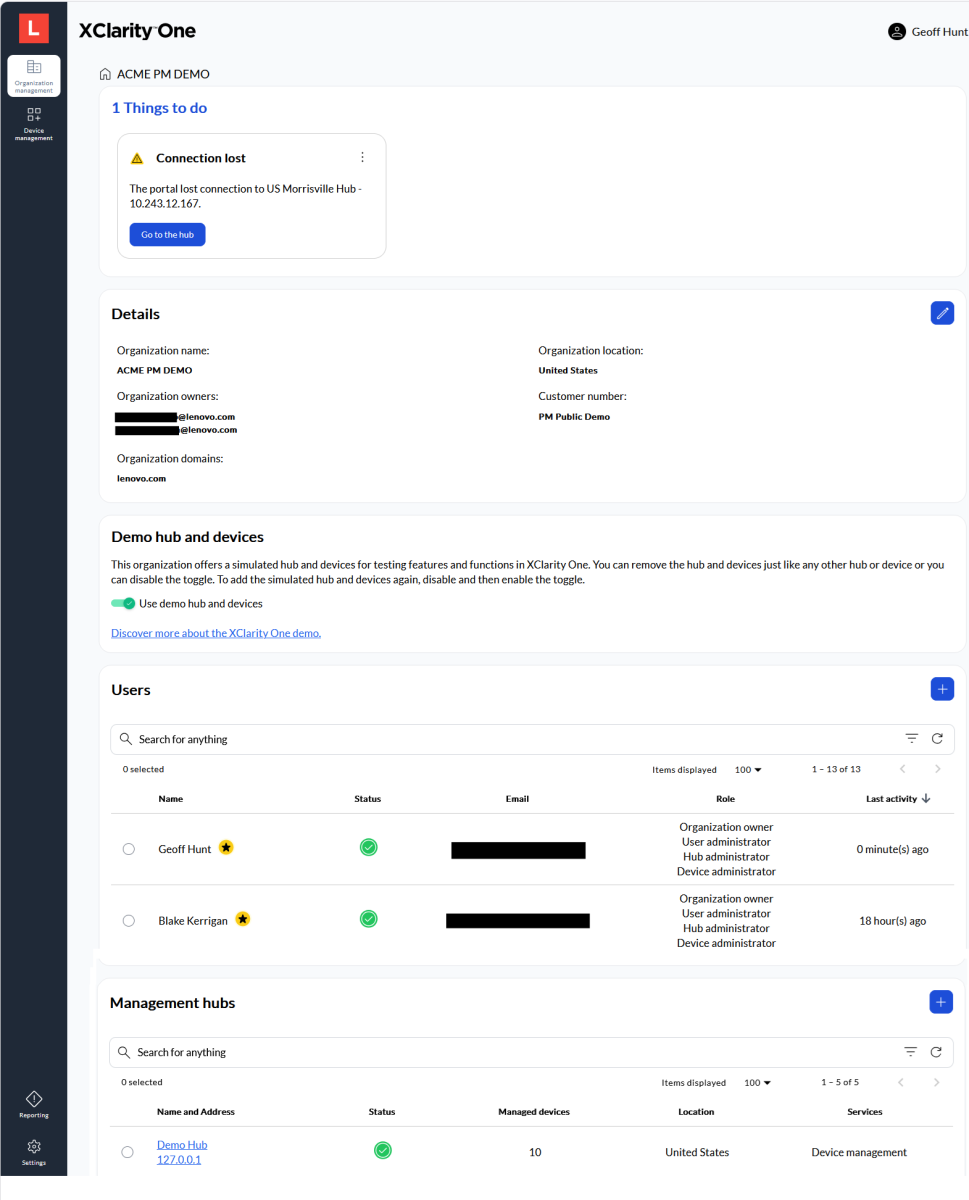Edit organization details with pencil icon
969x1200 pixels.
942,313
